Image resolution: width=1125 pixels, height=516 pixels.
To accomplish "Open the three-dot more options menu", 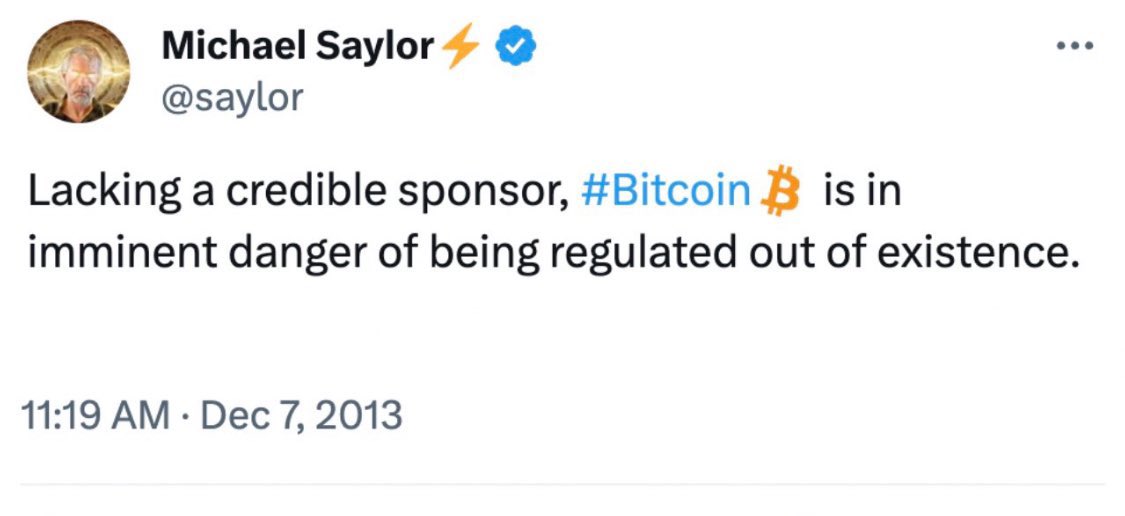I will (x=1073, y=46).
